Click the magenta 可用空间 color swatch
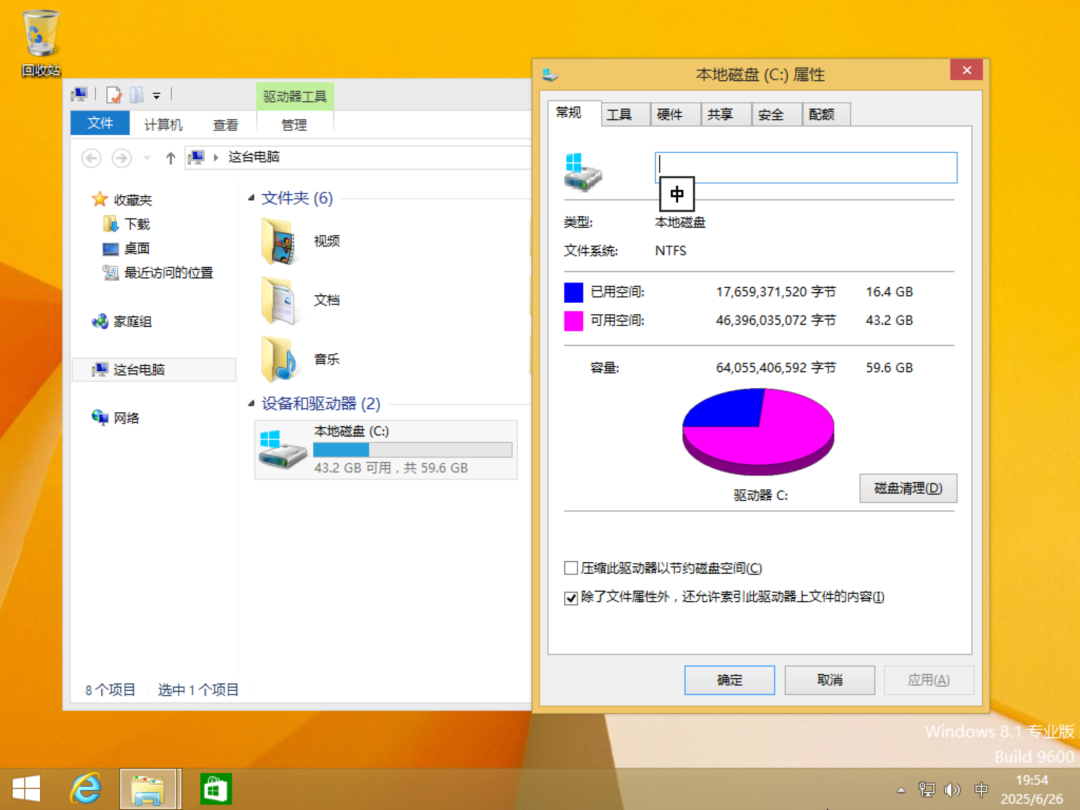 pyautogui.click(x=574, y=321)
